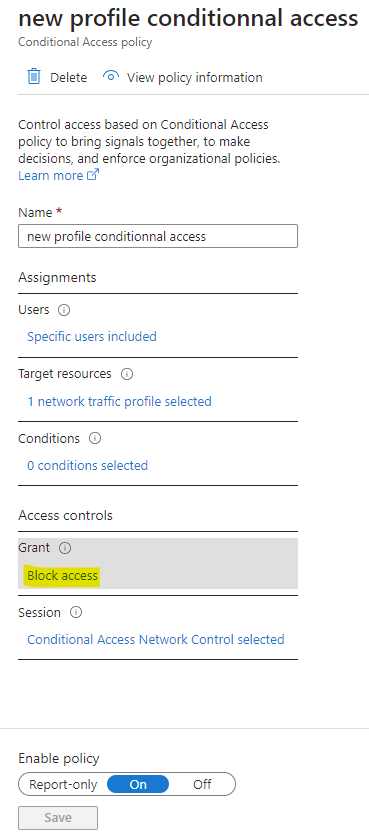This screenshot has height=833, width=369.
Task: Turn Enable policy Off
Action: [x=202, y=784]
